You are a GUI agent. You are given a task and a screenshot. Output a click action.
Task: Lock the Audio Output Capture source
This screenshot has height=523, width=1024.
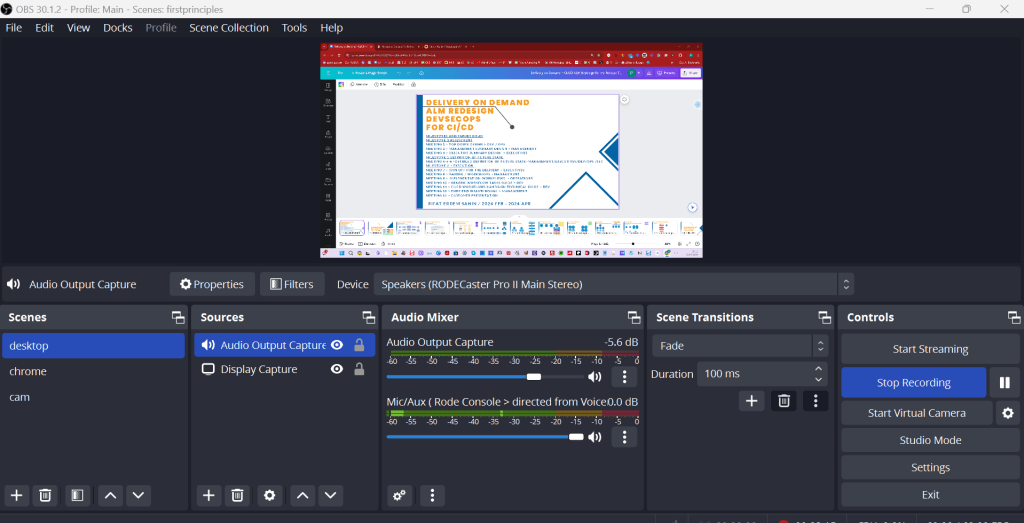(359, 345)
